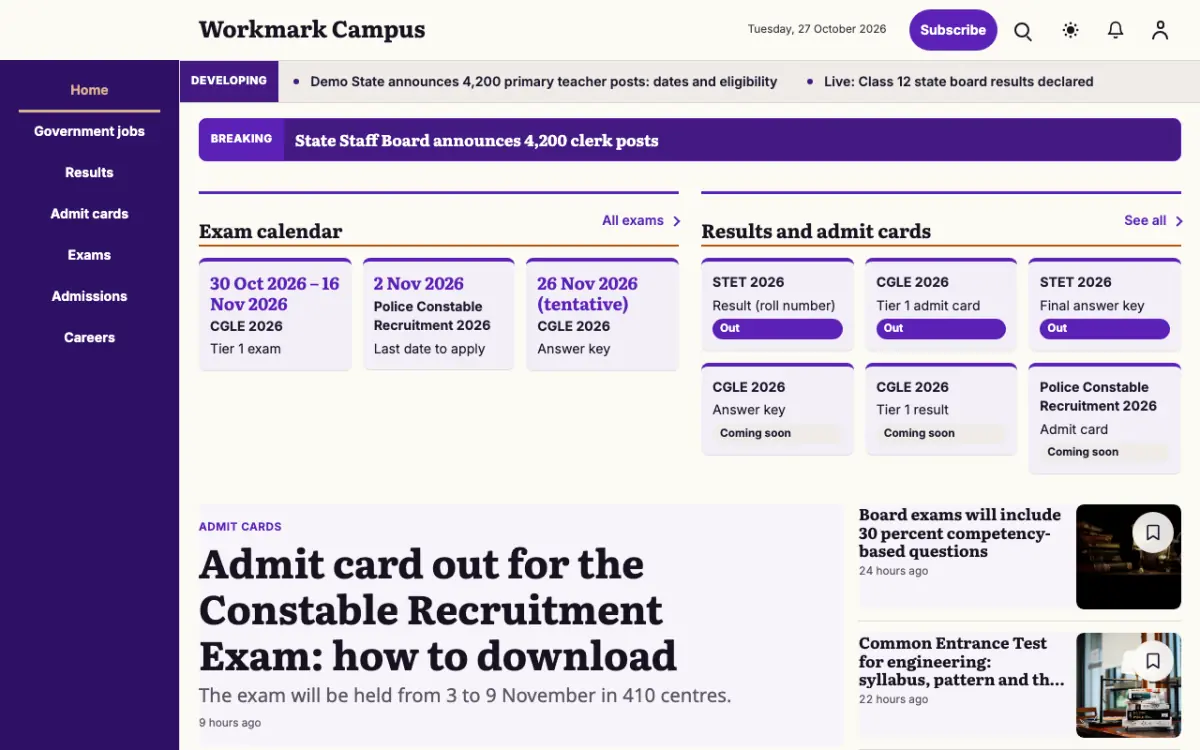Open Board exams competency-based questions headline
The width and height of the screenshot is (1200, 750).
960,533
